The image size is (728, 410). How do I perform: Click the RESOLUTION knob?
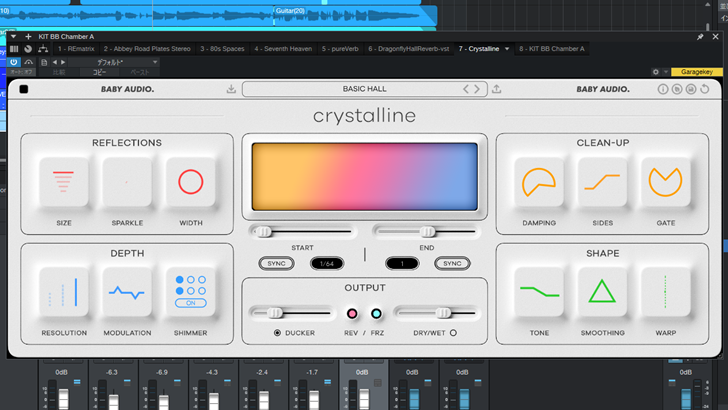point(64,292)
